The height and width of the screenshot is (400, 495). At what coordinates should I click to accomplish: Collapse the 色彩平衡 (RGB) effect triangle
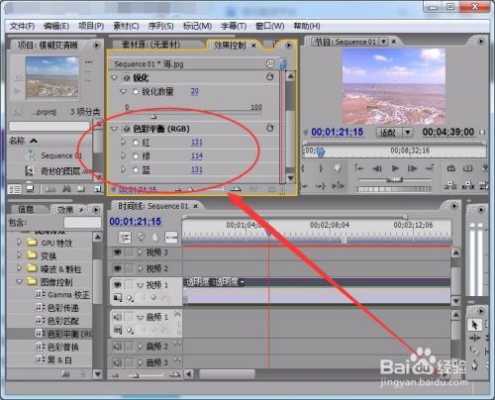coord(115,129)
